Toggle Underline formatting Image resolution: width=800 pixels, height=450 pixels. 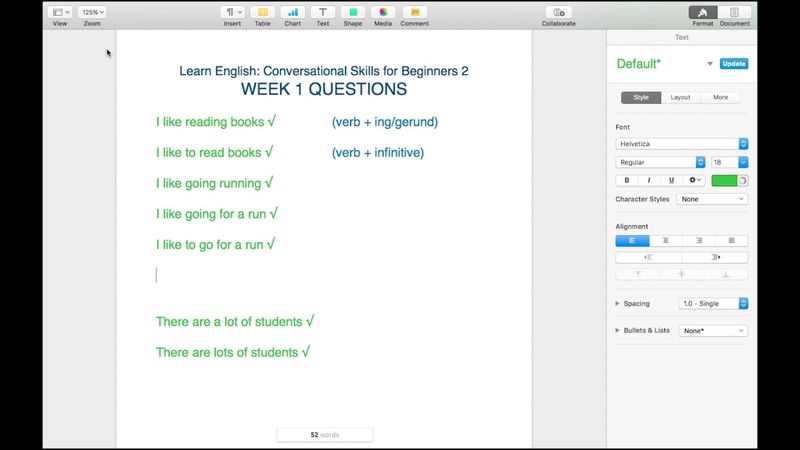[x=671, y=180]
